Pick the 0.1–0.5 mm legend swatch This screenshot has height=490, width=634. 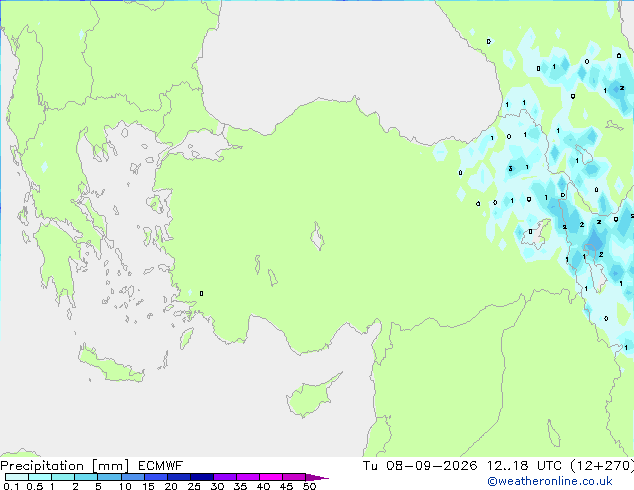coord(17,477)
